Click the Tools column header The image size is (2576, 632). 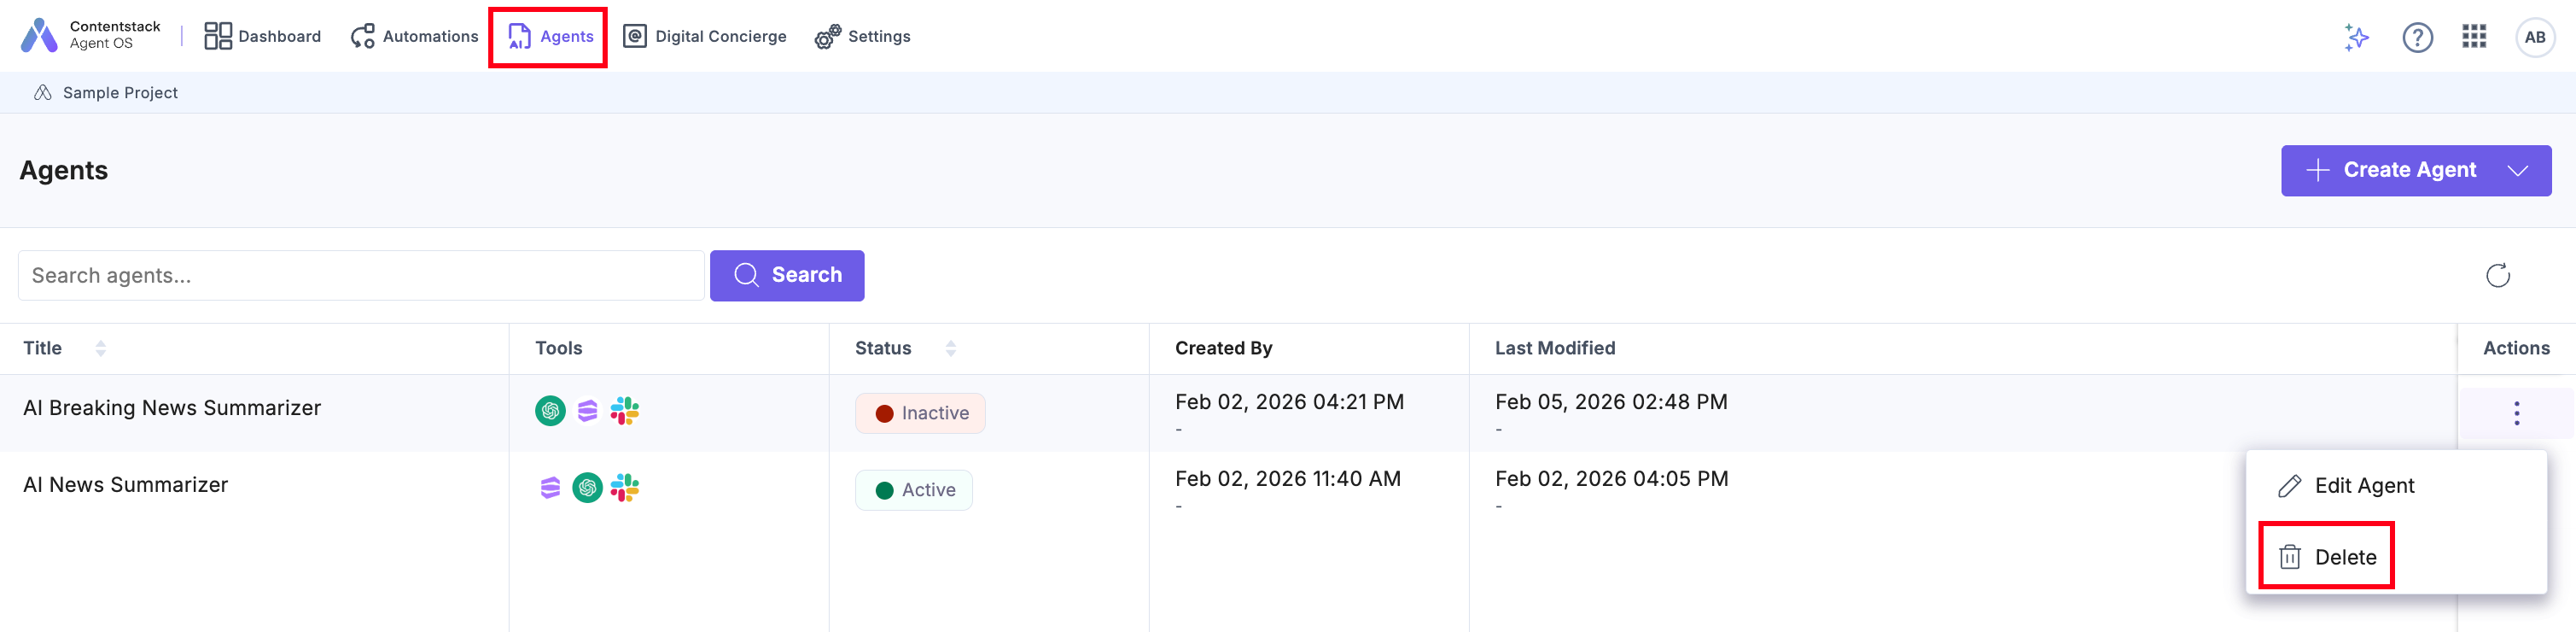[558, 348]
